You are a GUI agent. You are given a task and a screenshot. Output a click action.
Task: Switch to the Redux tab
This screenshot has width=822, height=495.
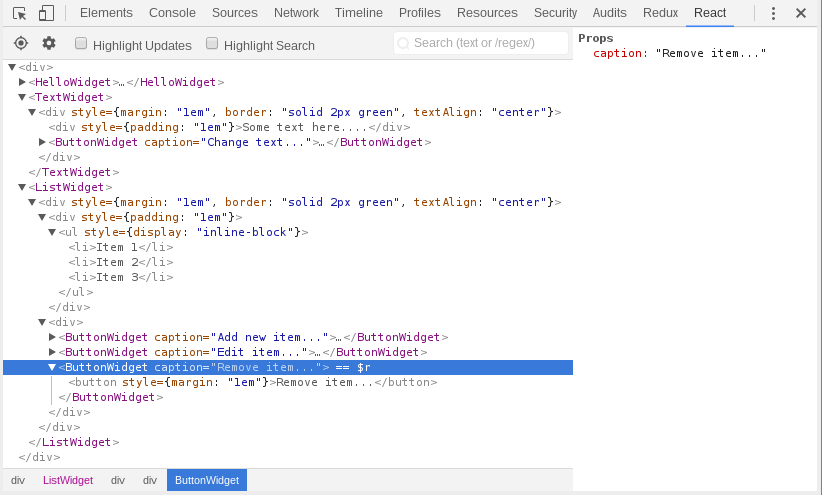(x=660, y=13)
